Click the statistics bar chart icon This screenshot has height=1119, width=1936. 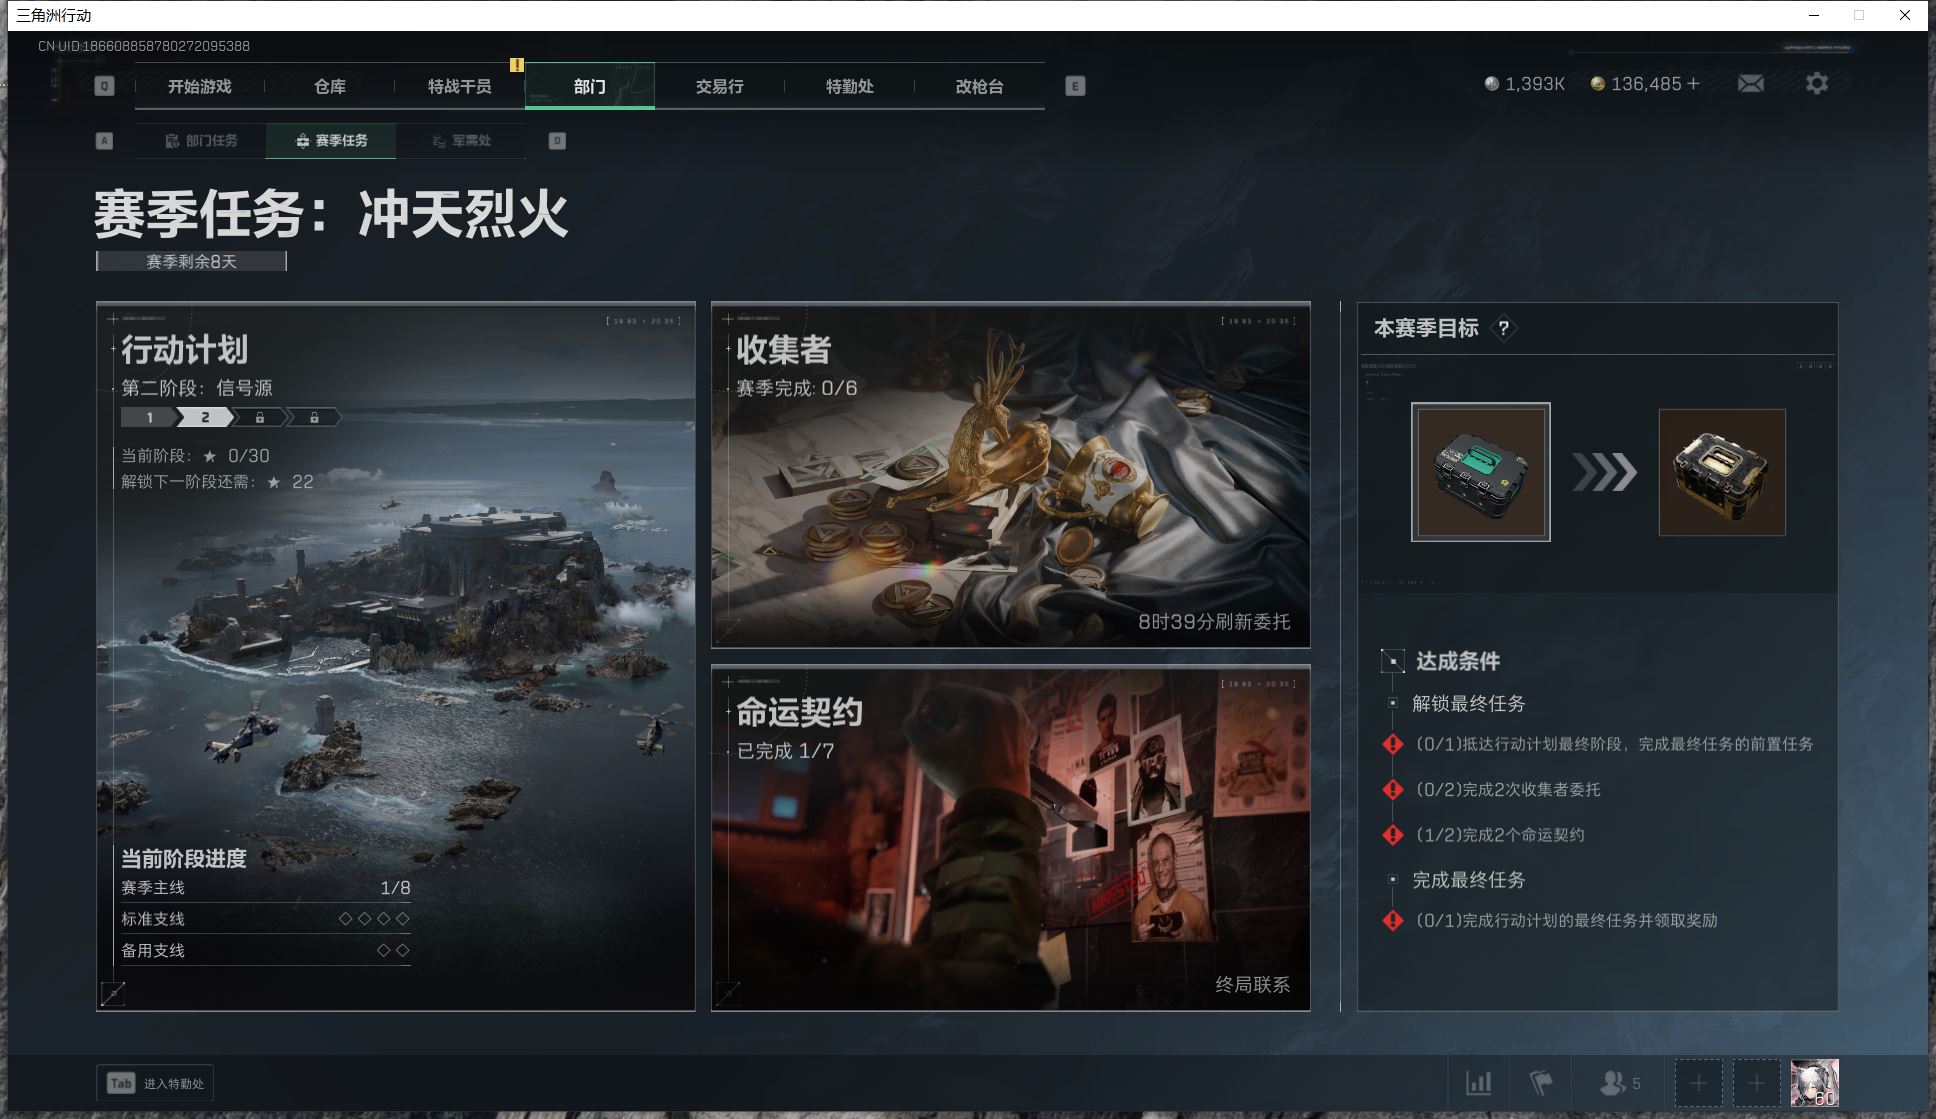(x=1480, y=1083)
